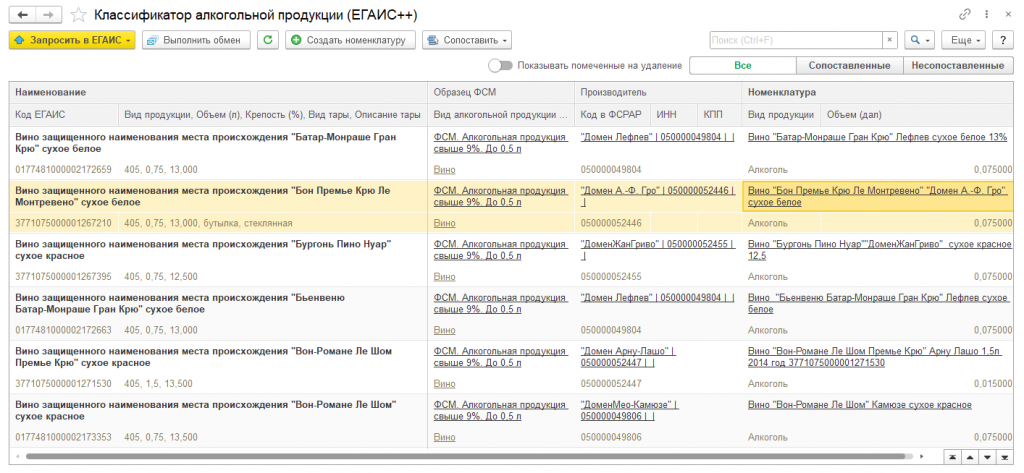Select code cell 3771075000001267210
The width and height of the screenshot is (1024, 473).
63,223
